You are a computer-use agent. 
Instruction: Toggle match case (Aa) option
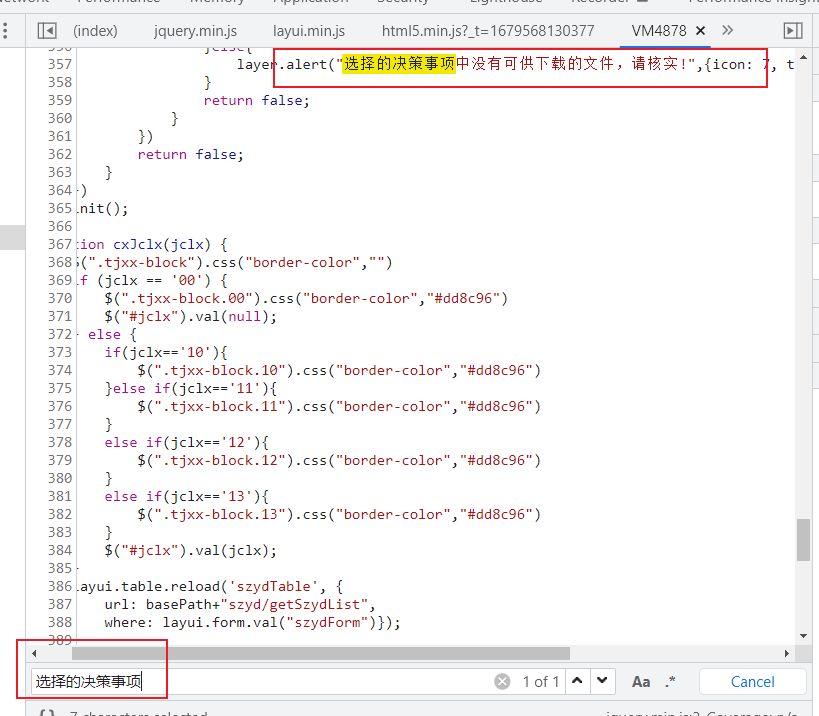click(641, 682)
